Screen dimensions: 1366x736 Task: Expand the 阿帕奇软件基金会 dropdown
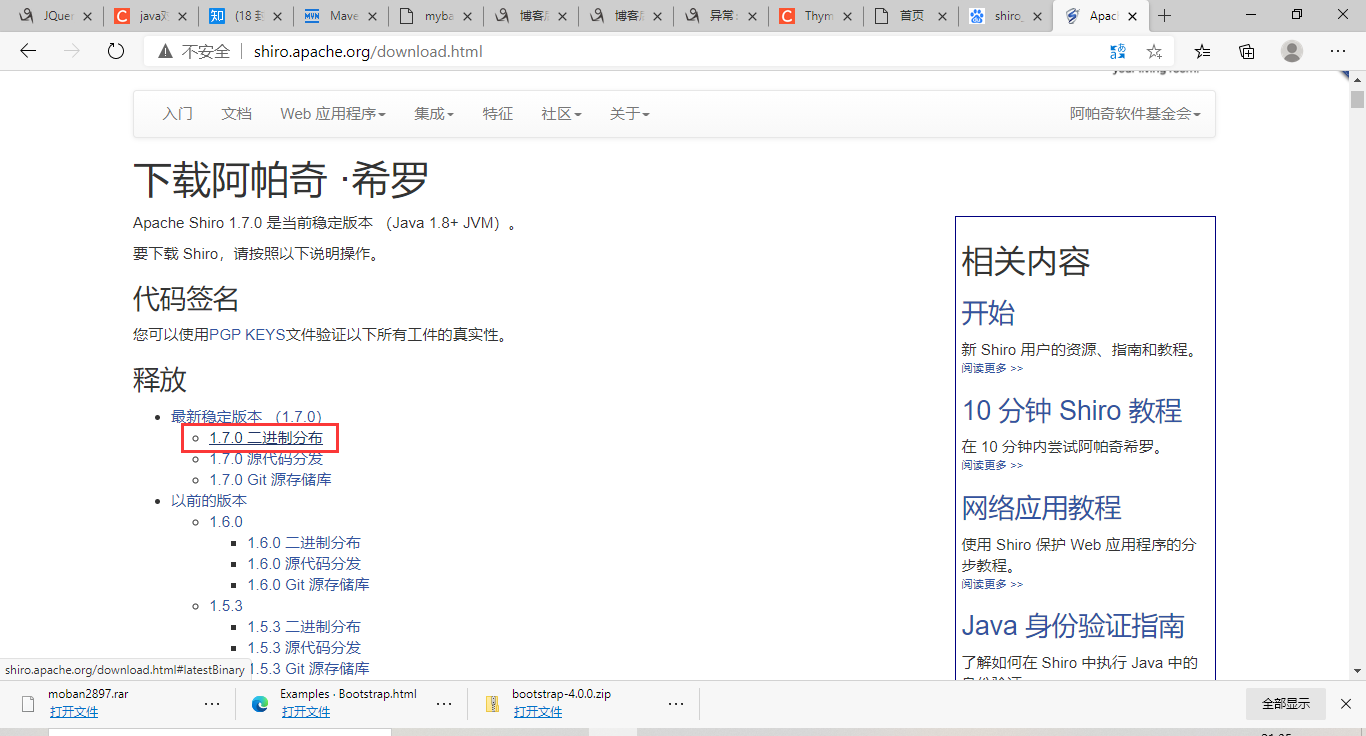pos(1135,114)
